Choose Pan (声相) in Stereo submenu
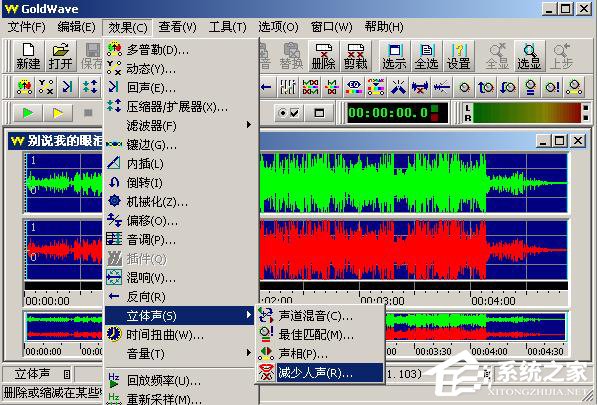The height and width of the screenshot is (405, 597). [x=320, y=354]
